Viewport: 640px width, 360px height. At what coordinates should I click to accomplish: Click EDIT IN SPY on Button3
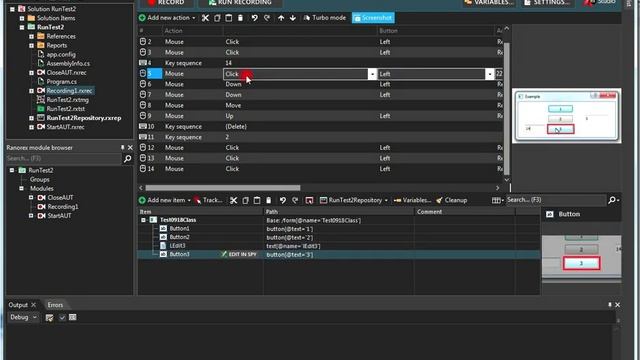coord(239,254)
